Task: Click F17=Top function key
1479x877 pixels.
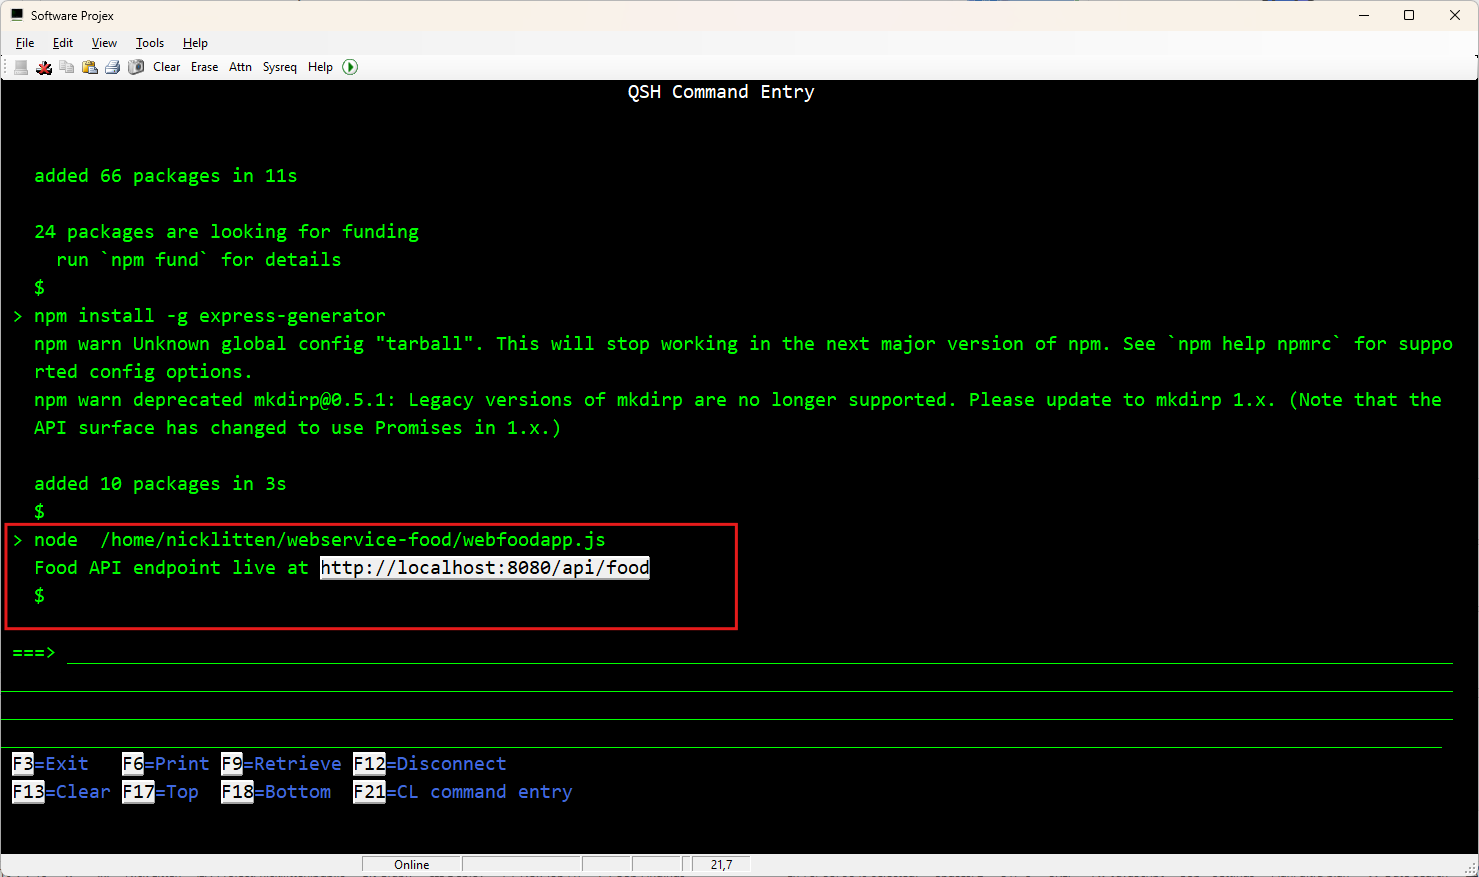Action: click(160, 792)
